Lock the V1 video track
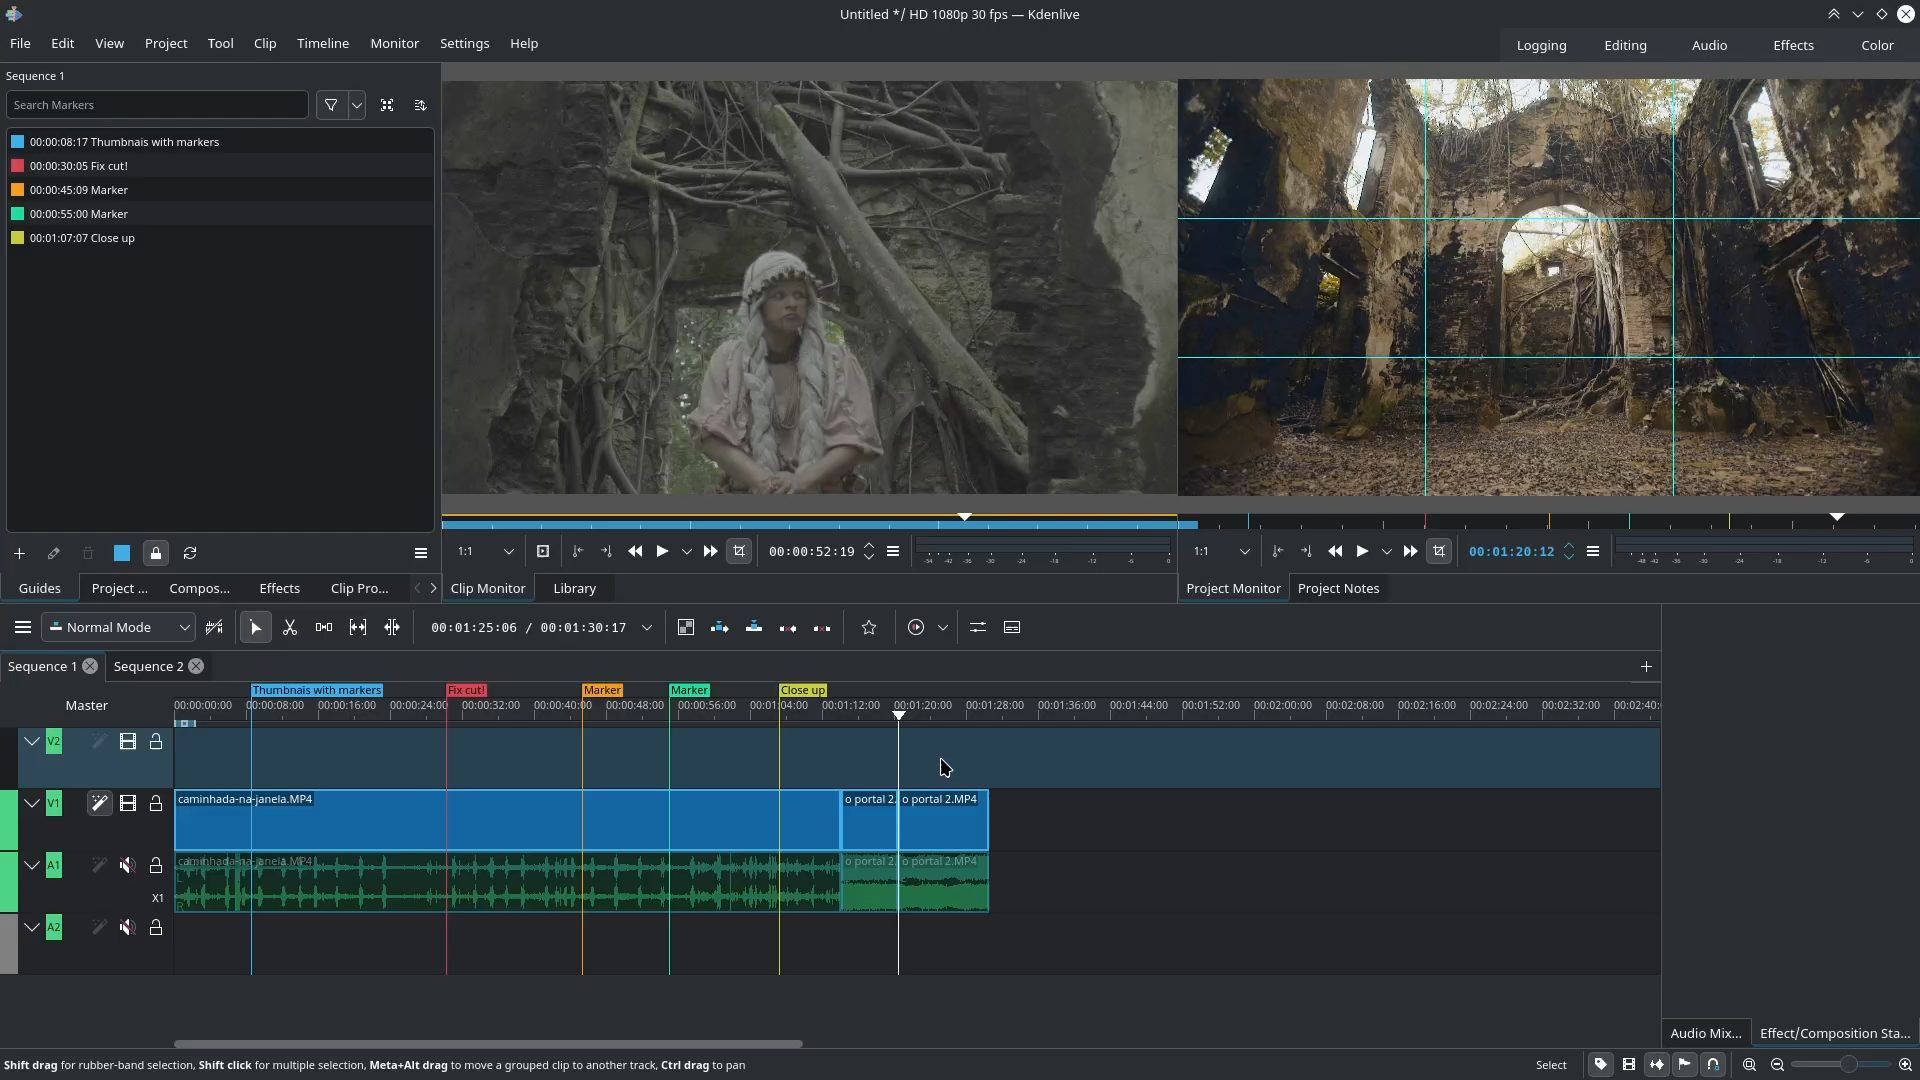 pos(156,804)
